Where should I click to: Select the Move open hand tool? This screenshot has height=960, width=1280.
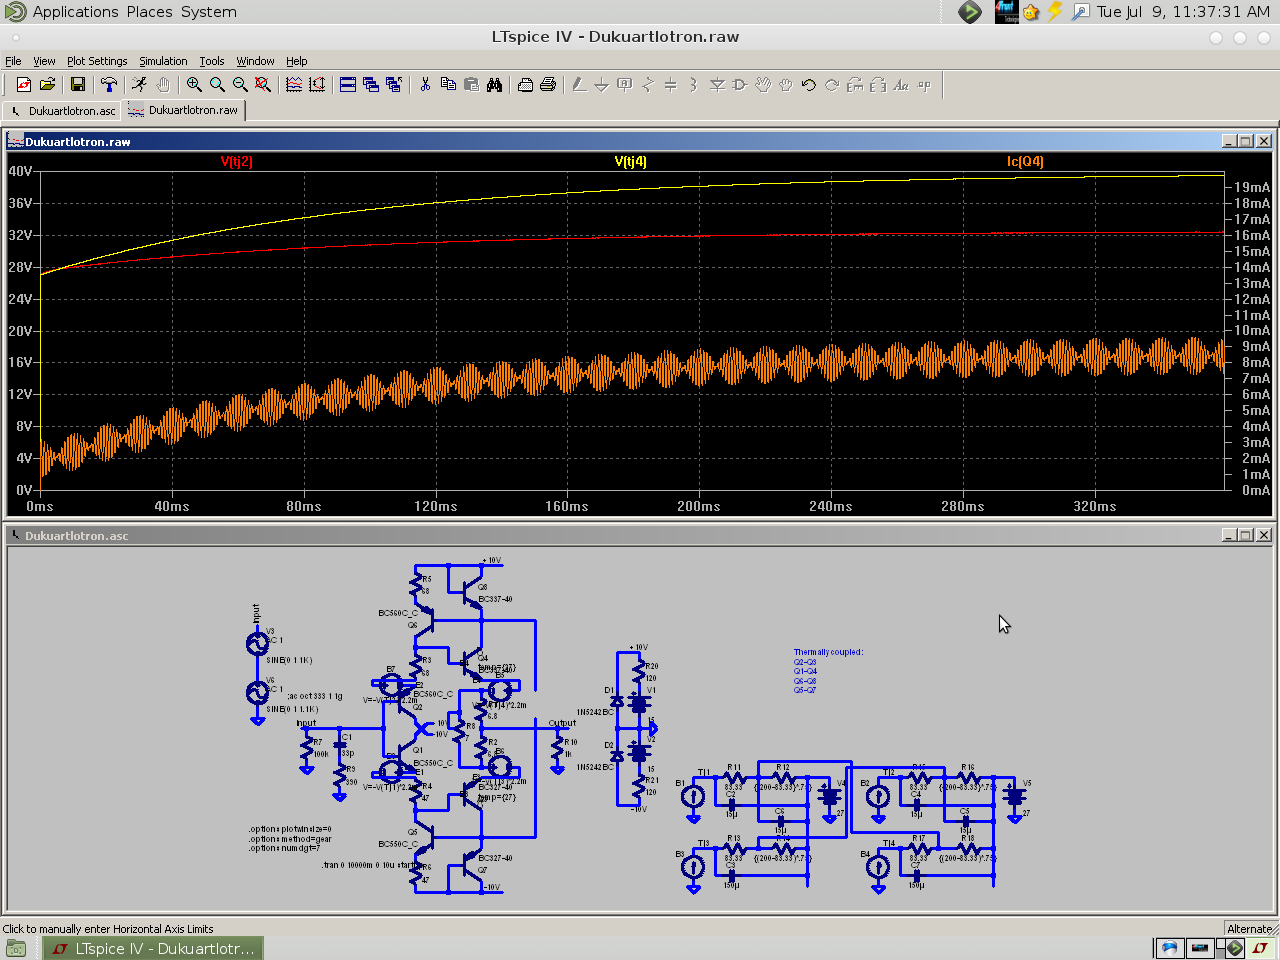click(x=763, y=85)
